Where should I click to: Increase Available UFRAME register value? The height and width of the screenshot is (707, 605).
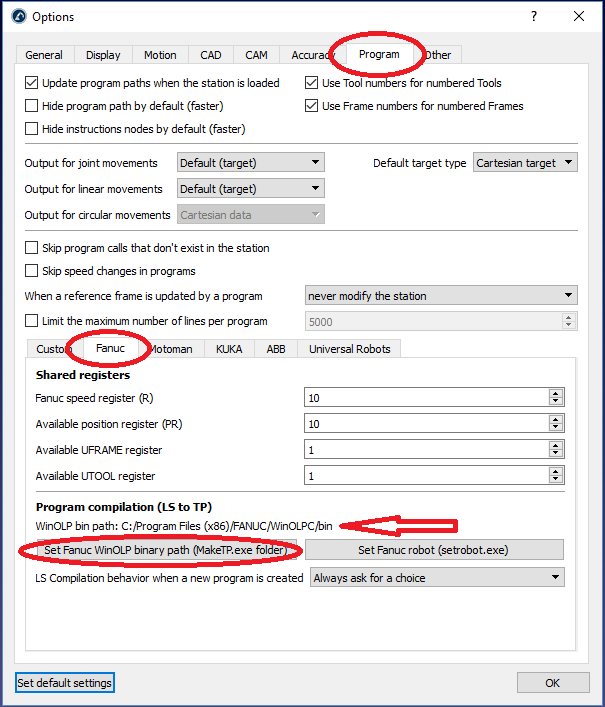coord(556,445)
